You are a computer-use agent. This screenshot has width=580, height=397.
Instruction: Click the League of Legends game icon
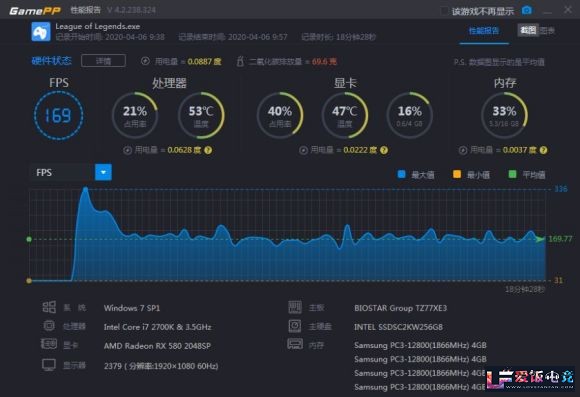[41, 31]
